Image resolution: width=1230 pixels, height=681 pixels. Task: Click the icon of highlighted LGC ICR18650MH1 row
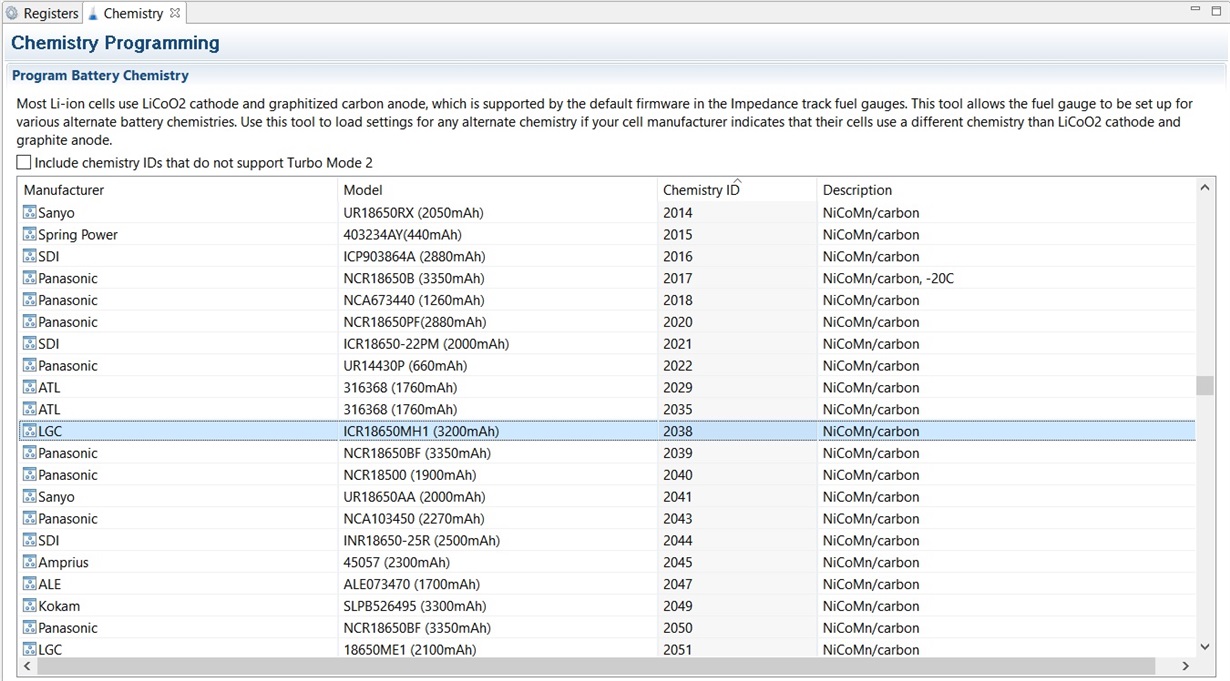pyautogui.click(x=29, y=432)
